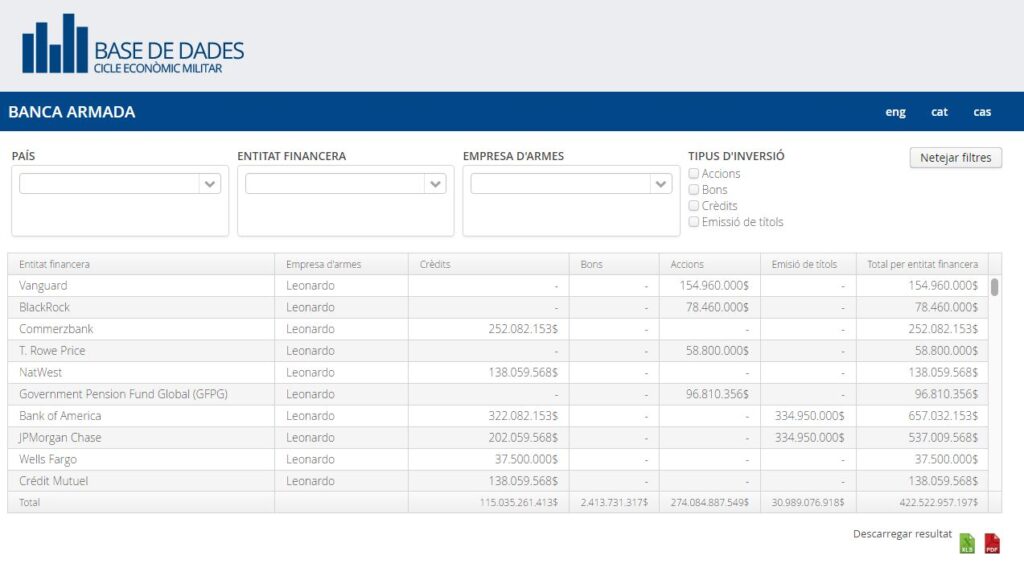The image size is (1024, 568).
Task: Expand the Entitat Financera dropdown arrow
Action: click(436, 183)
